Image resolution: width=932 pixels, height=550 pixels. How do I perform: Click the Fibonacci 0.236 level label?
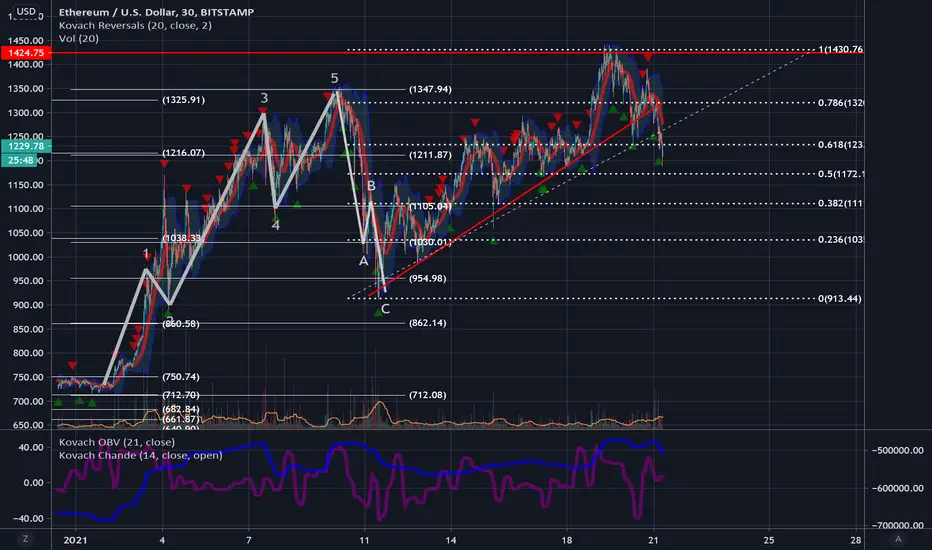[840, 240]
